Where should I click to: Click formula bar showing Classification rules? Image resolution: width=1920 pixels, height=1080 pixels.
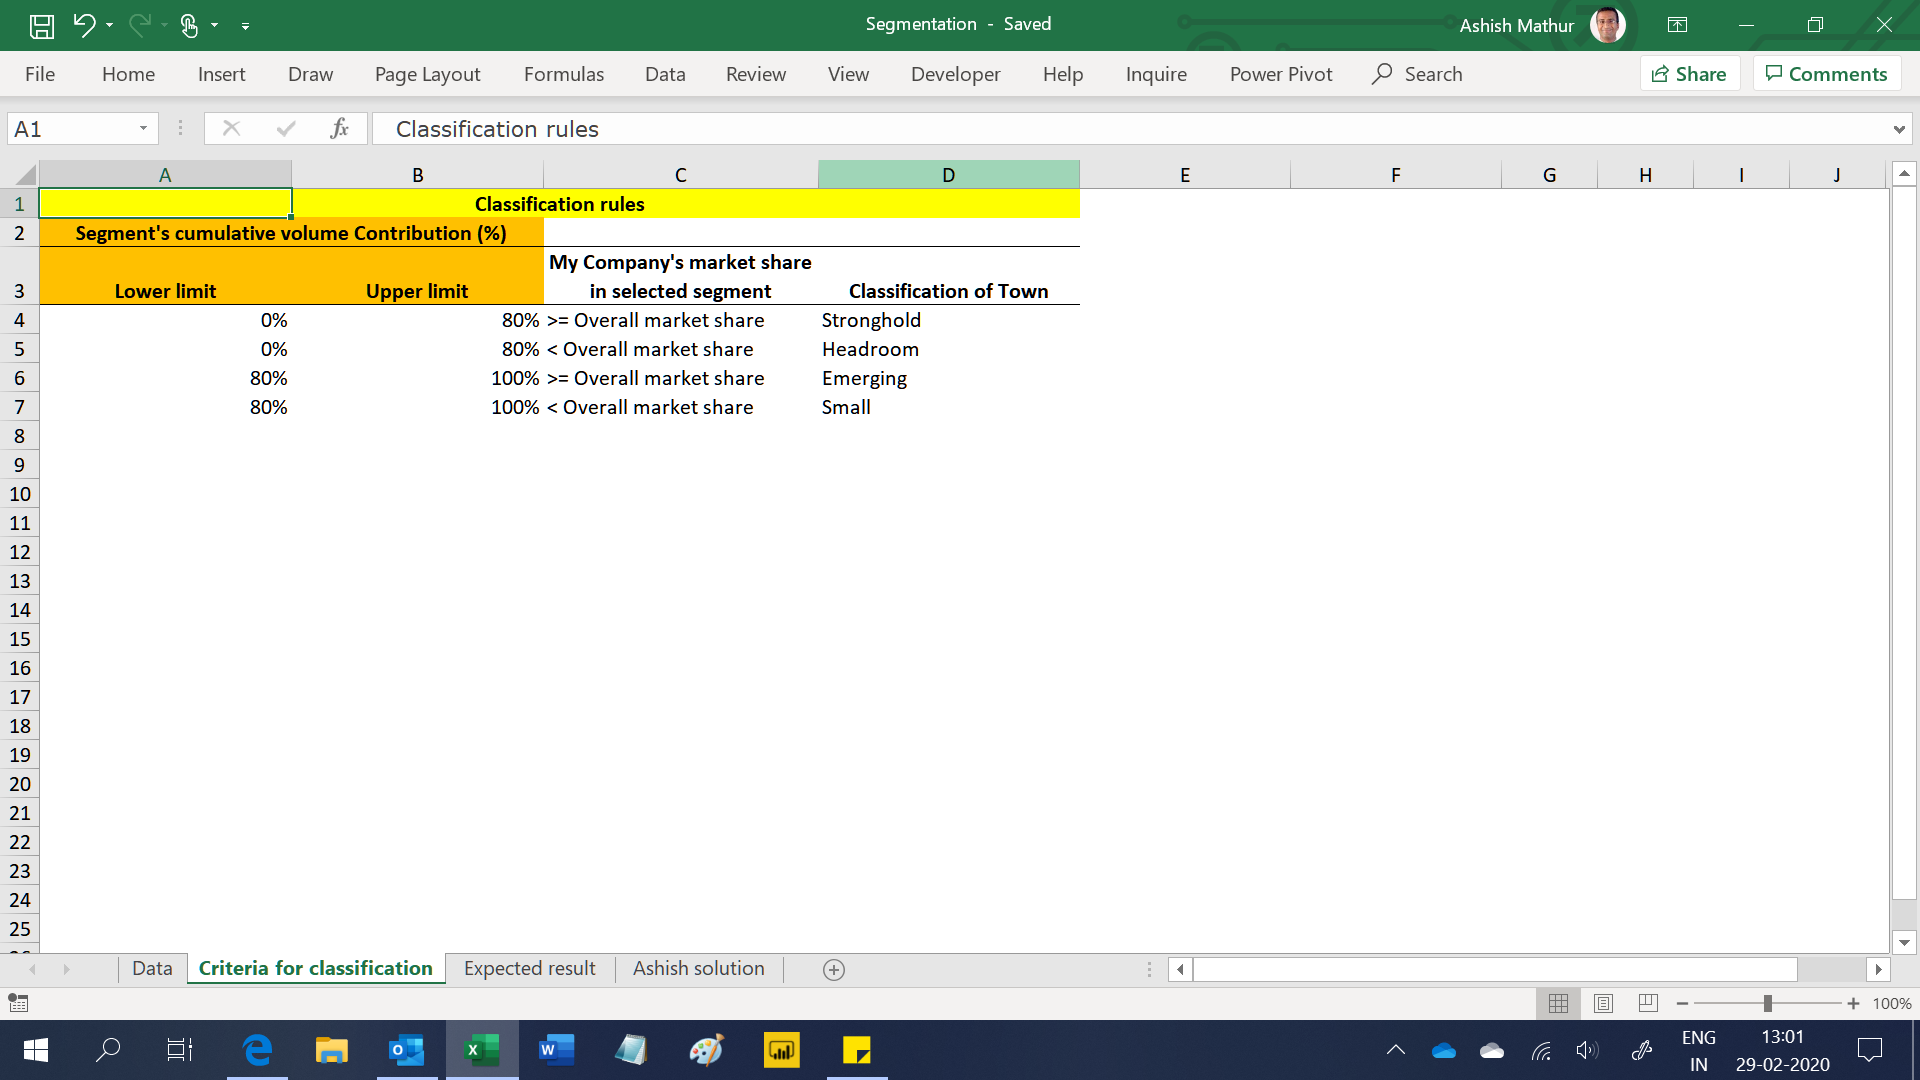pos(1130,128)
